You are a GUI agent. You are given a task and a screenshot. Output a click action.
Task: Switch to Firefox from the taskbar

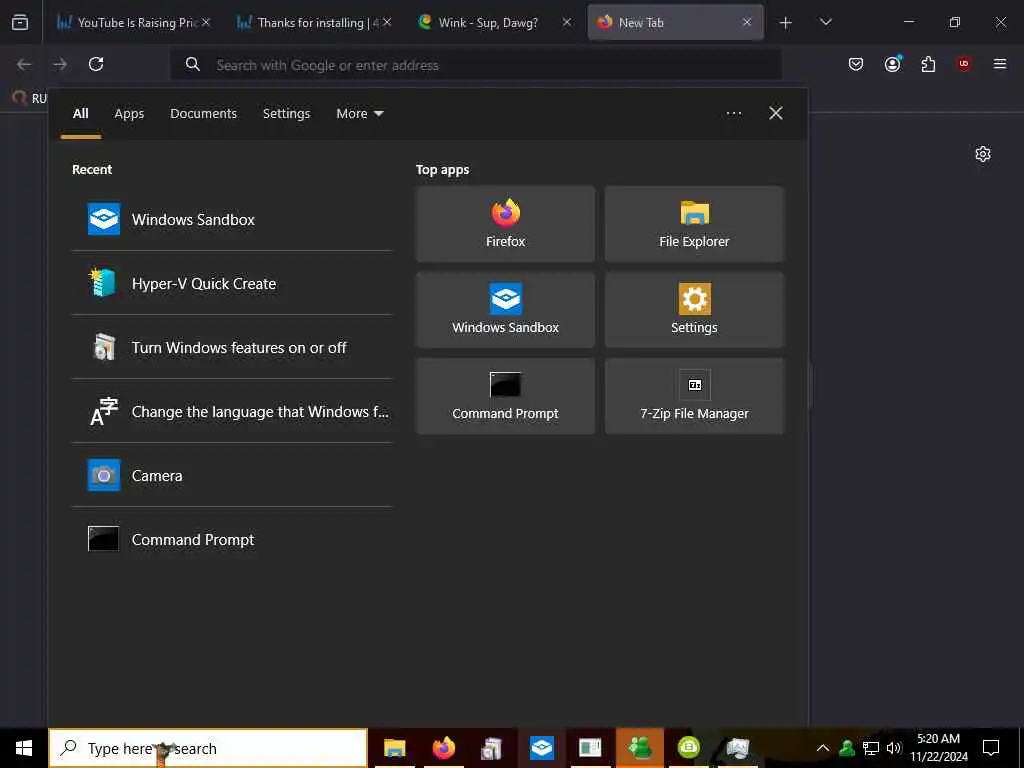pos(443,748)
